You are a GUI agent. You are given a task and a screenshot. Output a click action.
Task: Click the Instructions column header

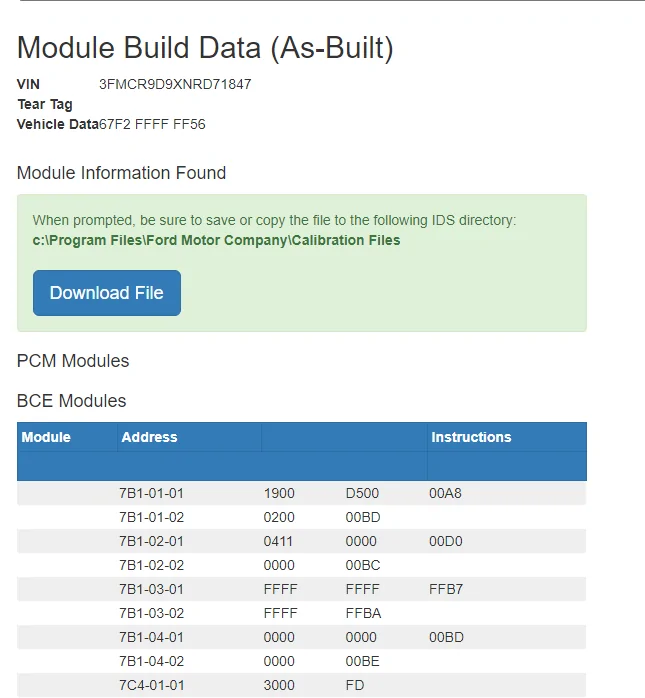471,437
